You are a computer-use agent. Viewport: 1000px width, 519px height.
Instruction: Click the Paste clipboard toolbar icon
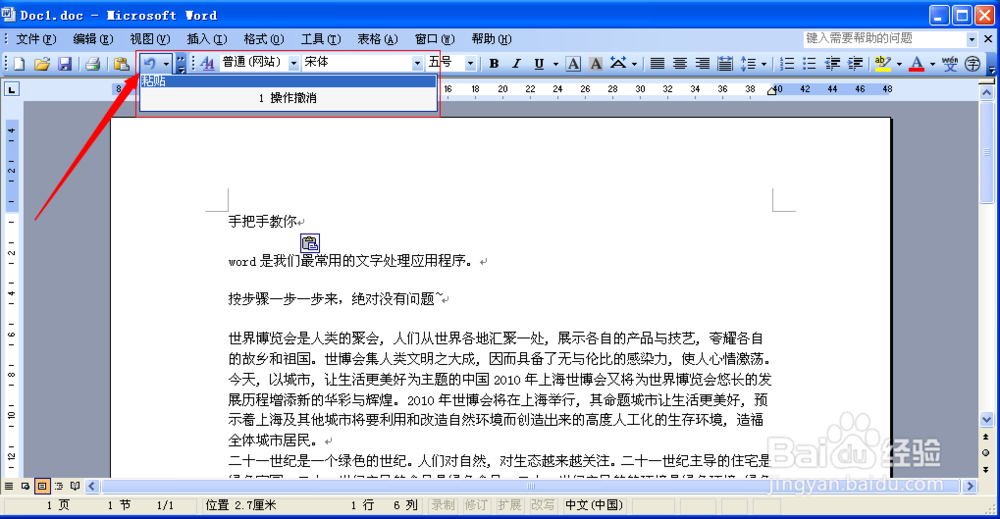click(x=122, y=64)
